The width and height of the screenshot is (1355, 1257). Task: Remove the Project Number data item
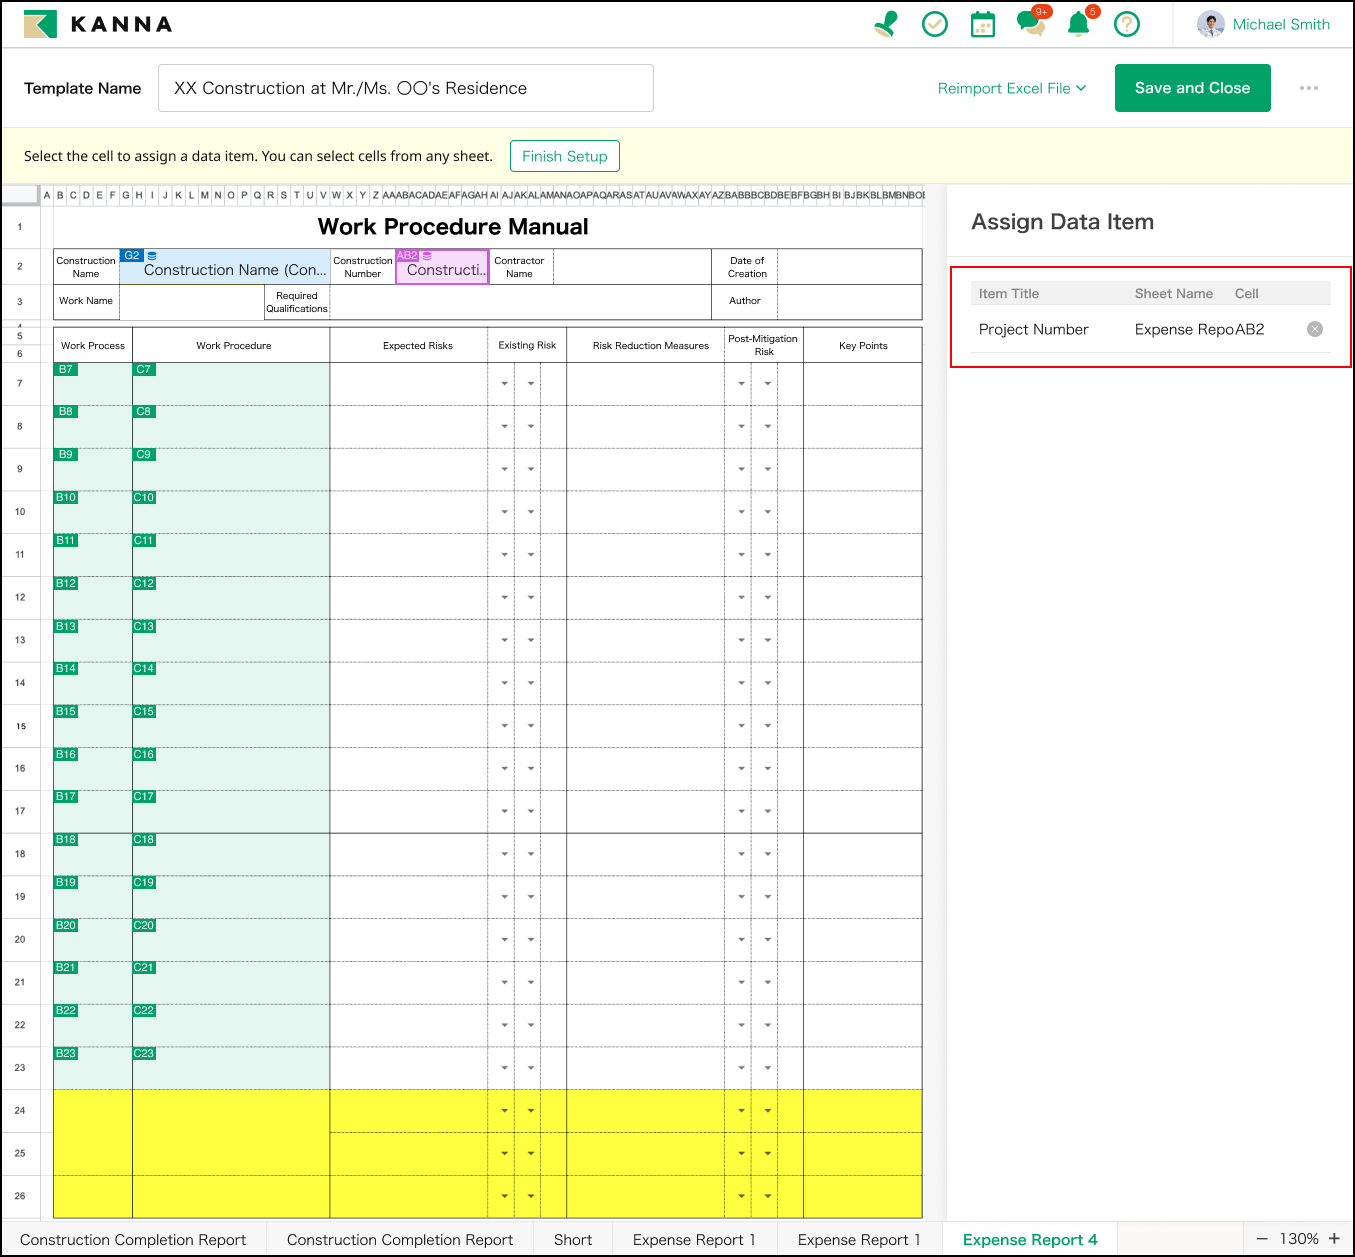click(x=1315, y=329)
